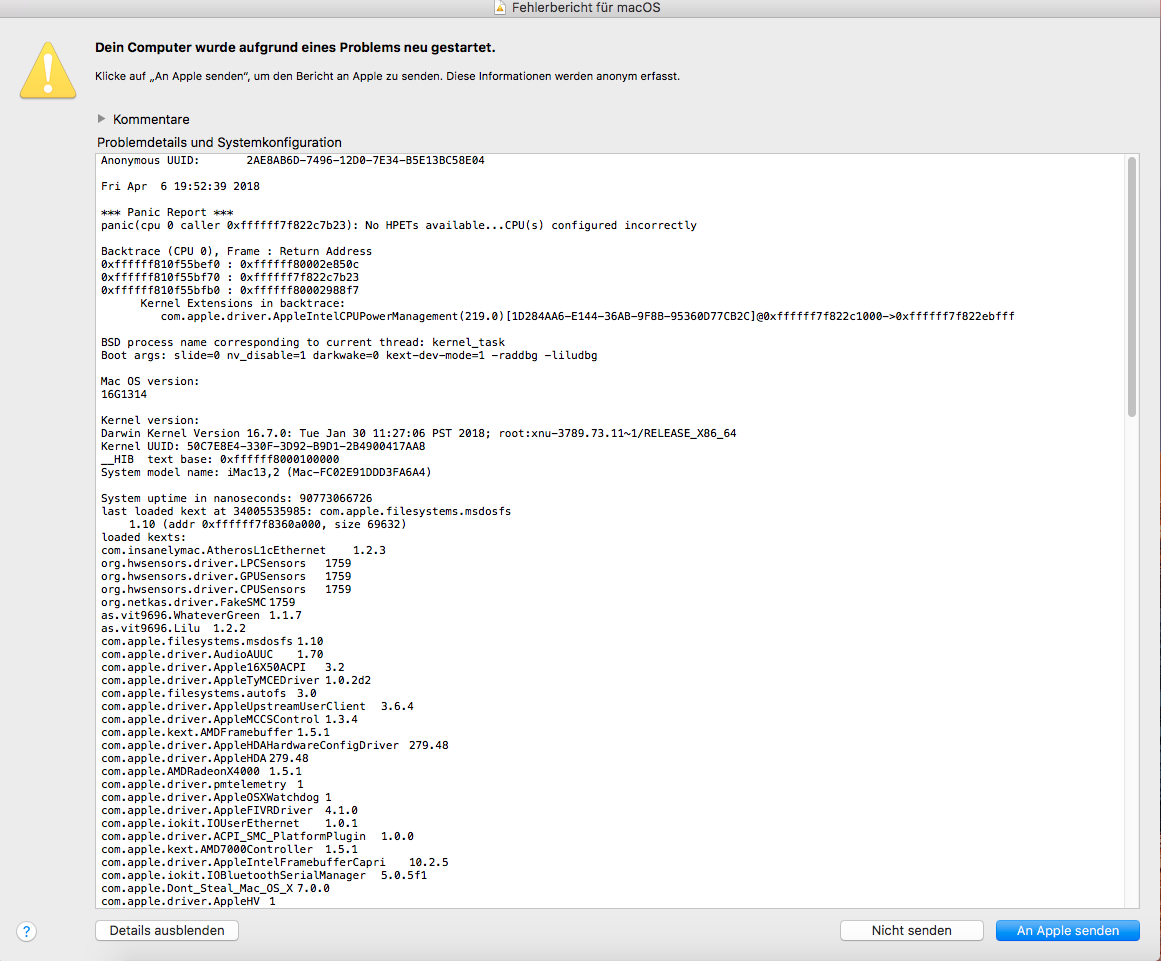
Task: Click the as.vit9696.WhateverGreen line
Action: pos(201,615)
